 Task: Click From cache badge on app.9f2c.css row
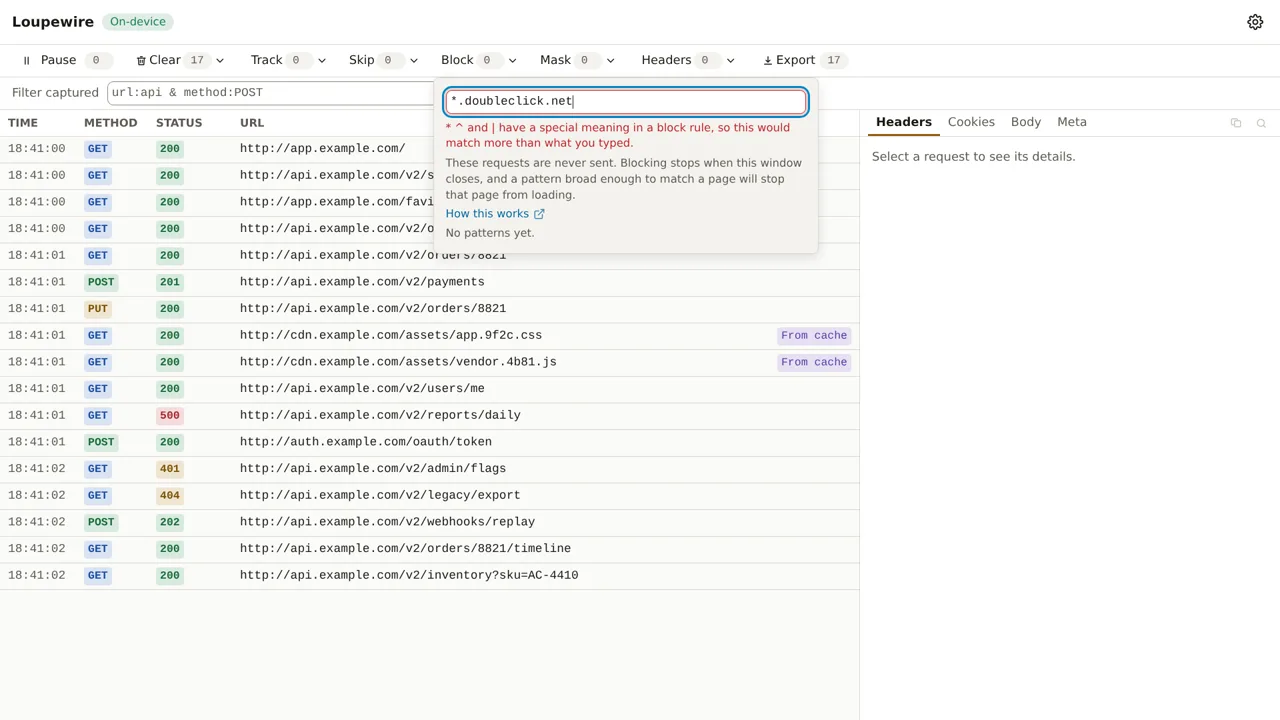click(x=814, y=336)
